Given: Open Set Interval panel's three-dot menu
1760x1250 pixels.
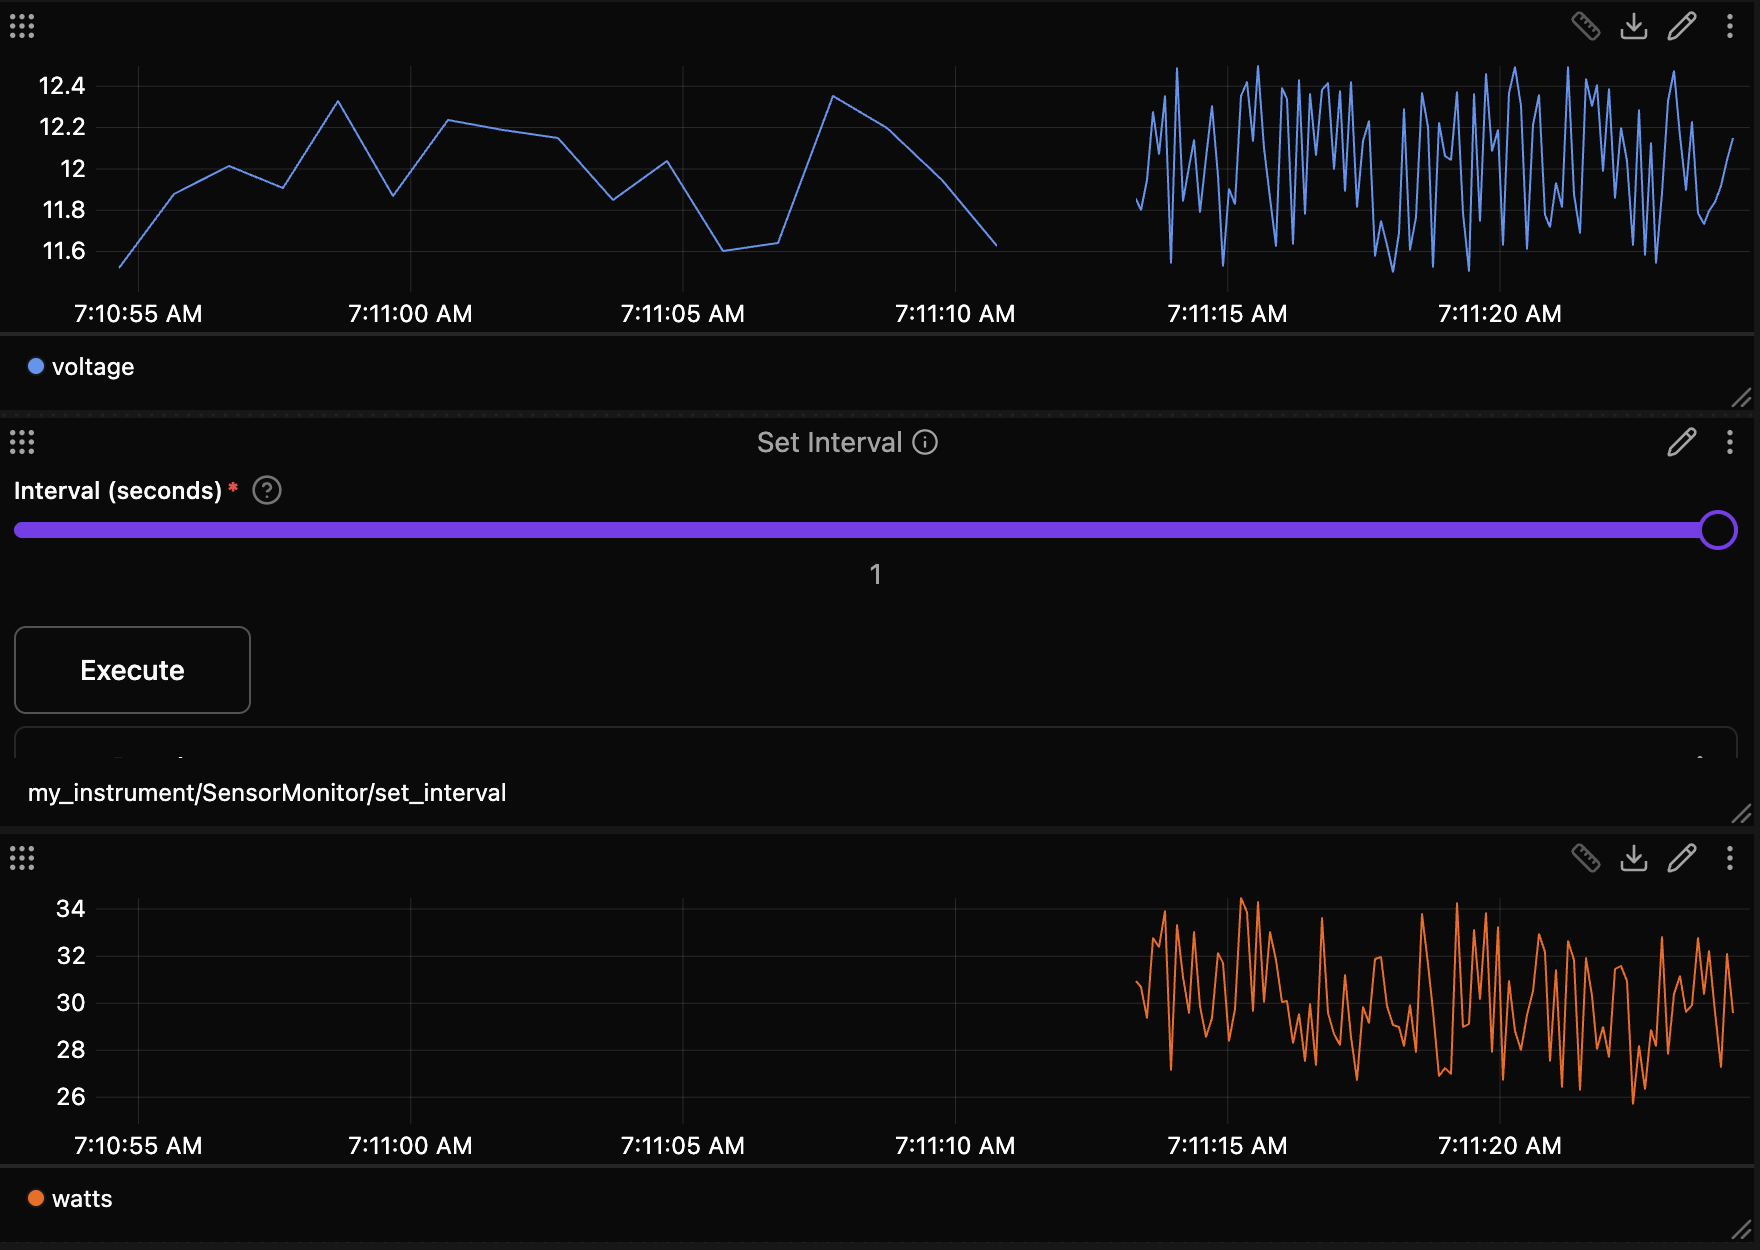Looking at the screenshot, I should tap(1730, 442).
